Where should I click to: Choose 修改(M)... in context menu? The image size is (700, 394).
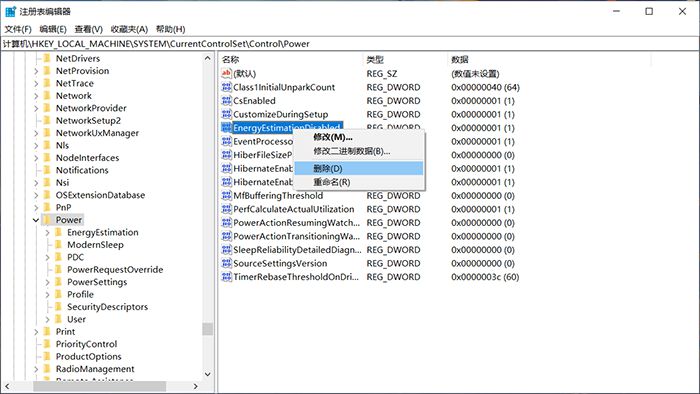point(359,137)
